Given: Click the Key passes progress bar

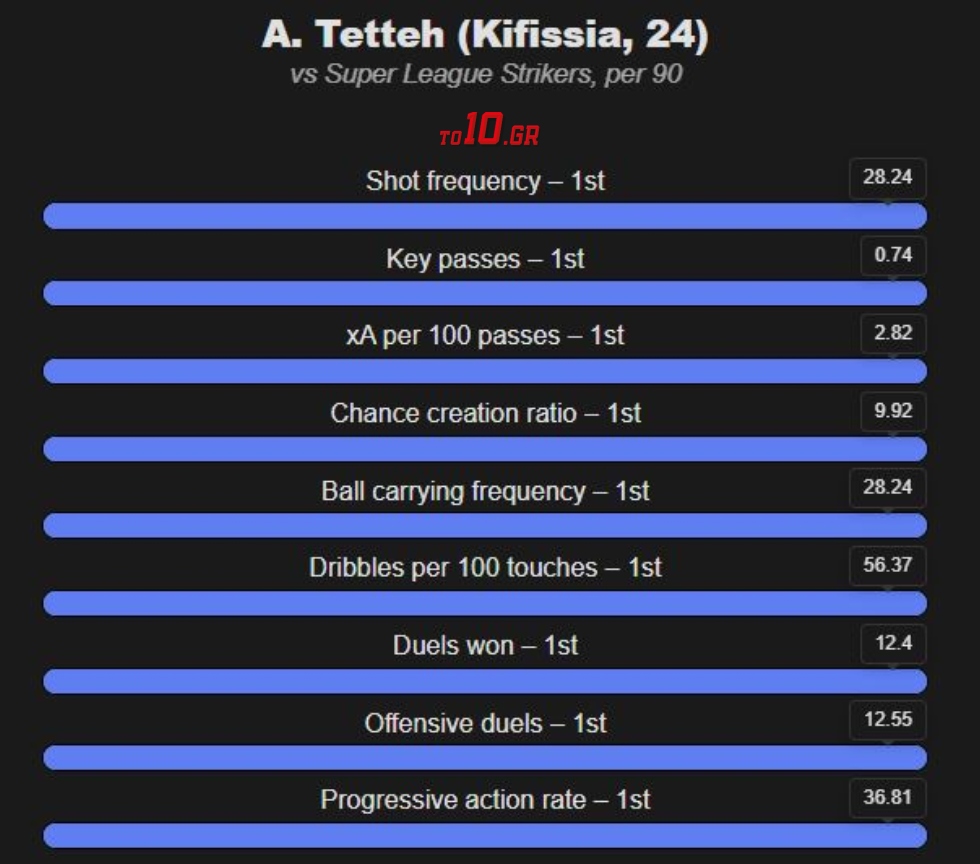Looking at the screenshot, I should click(x=485, y=293).
